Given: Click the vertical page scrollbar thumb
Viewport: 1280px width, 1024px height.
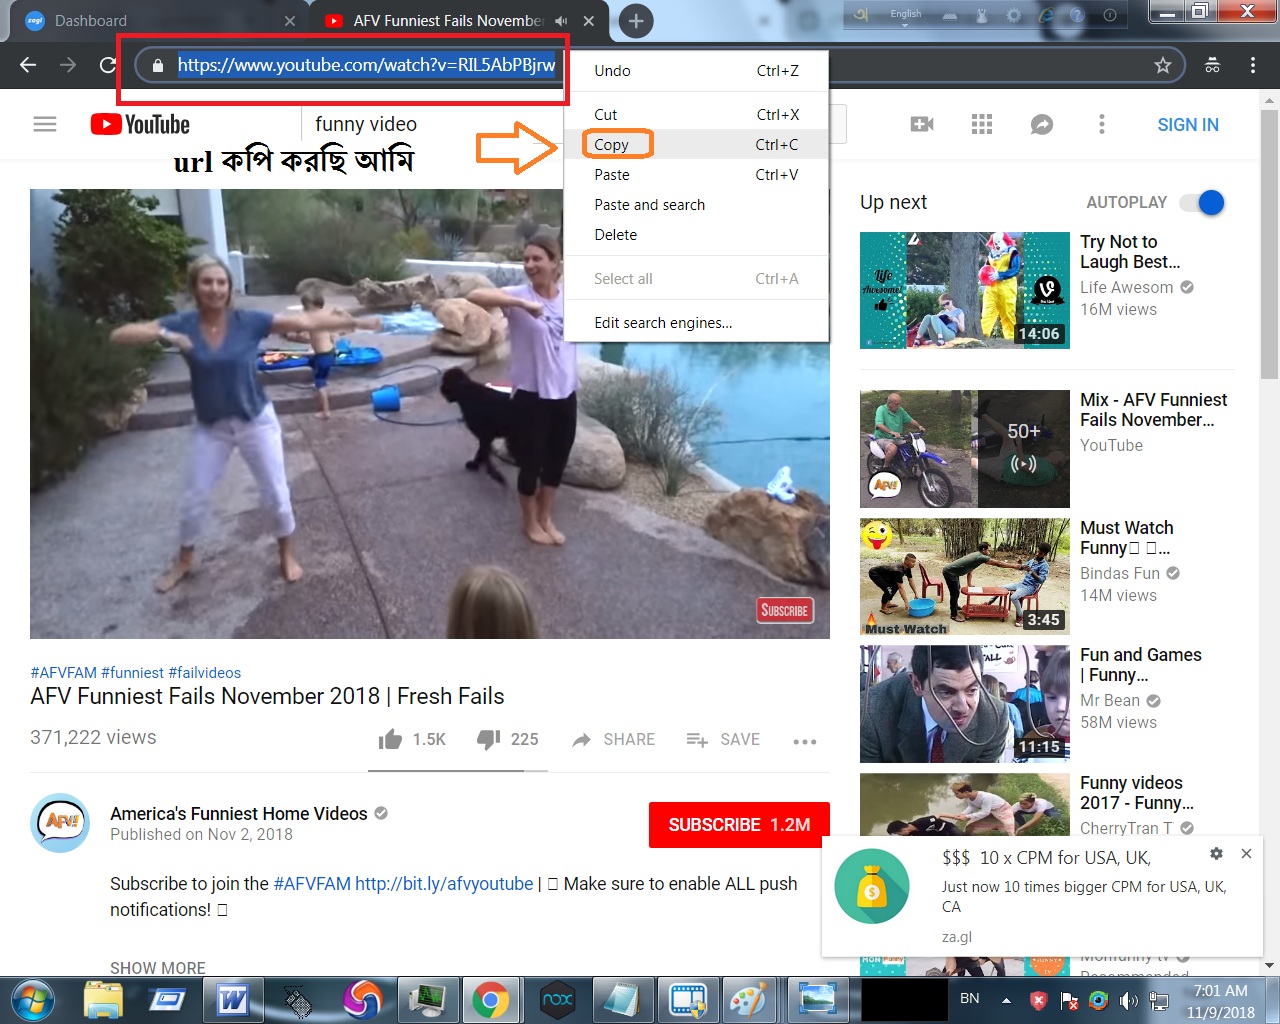Looking at the screenshot, I should 1270,245.
